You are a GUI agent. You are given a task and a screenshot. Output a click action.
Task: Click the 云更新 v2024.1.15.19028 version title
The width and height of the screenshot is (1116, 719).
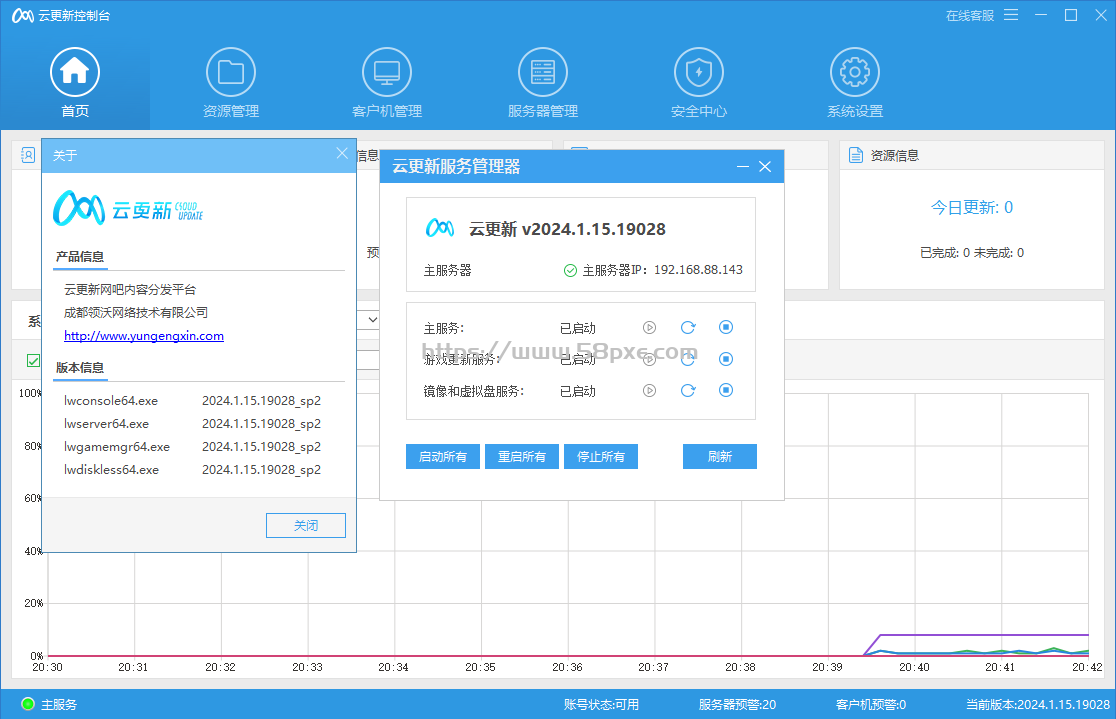coord(567,229)
